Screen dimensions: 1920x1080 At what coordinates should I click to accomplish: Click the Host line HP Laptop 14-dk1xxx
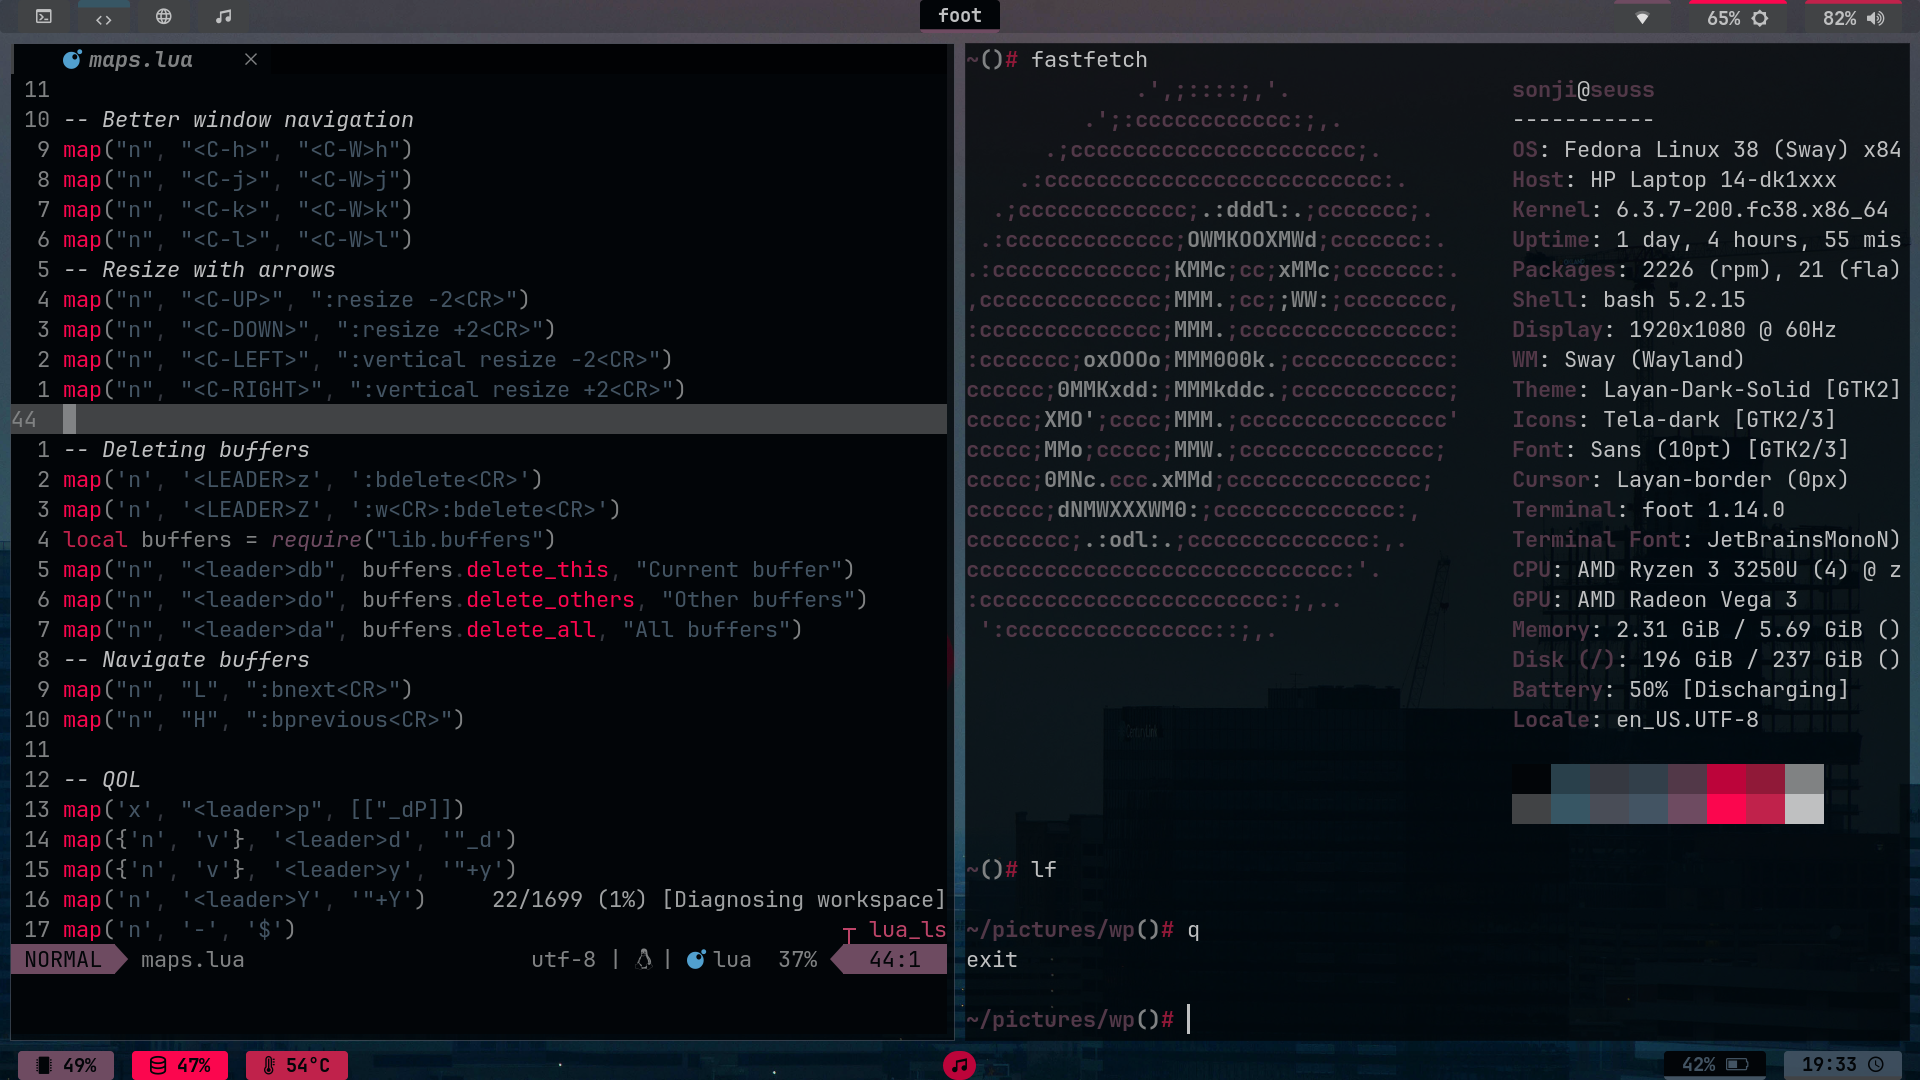coord(1674,179)
